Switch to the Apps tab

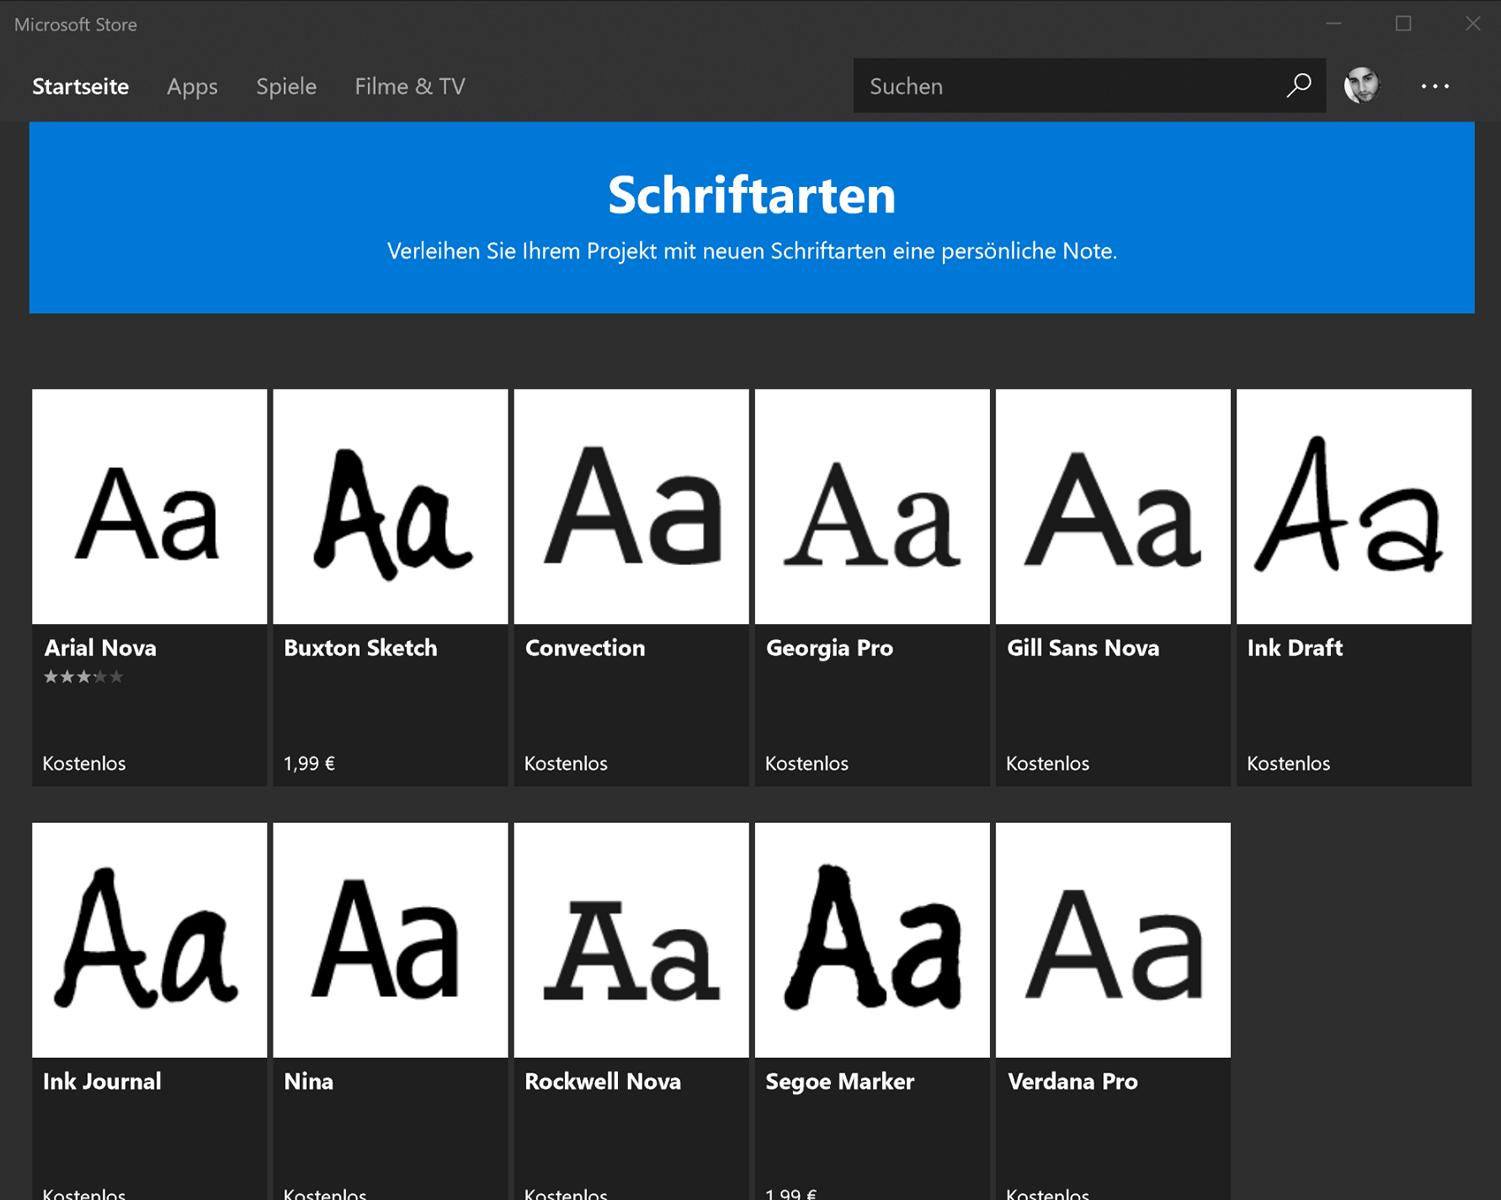click(x=192, y=87)
